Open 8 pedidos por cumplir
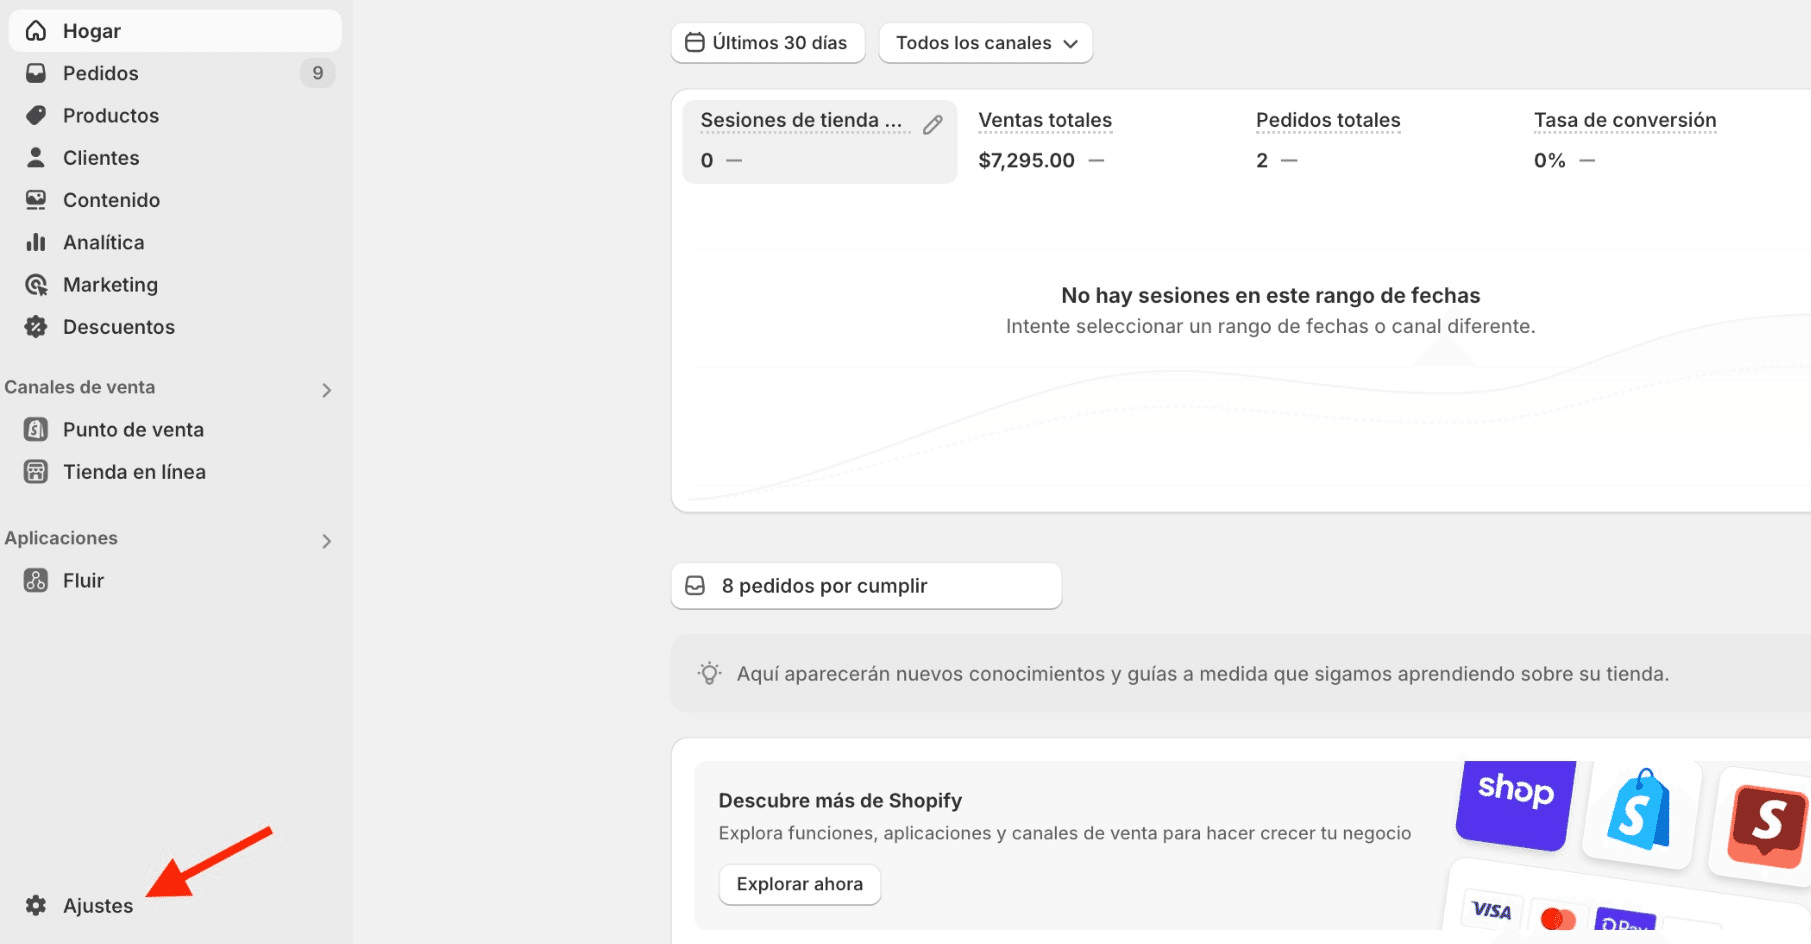Viewport: 1811px width, 944px height. [865, 585]
